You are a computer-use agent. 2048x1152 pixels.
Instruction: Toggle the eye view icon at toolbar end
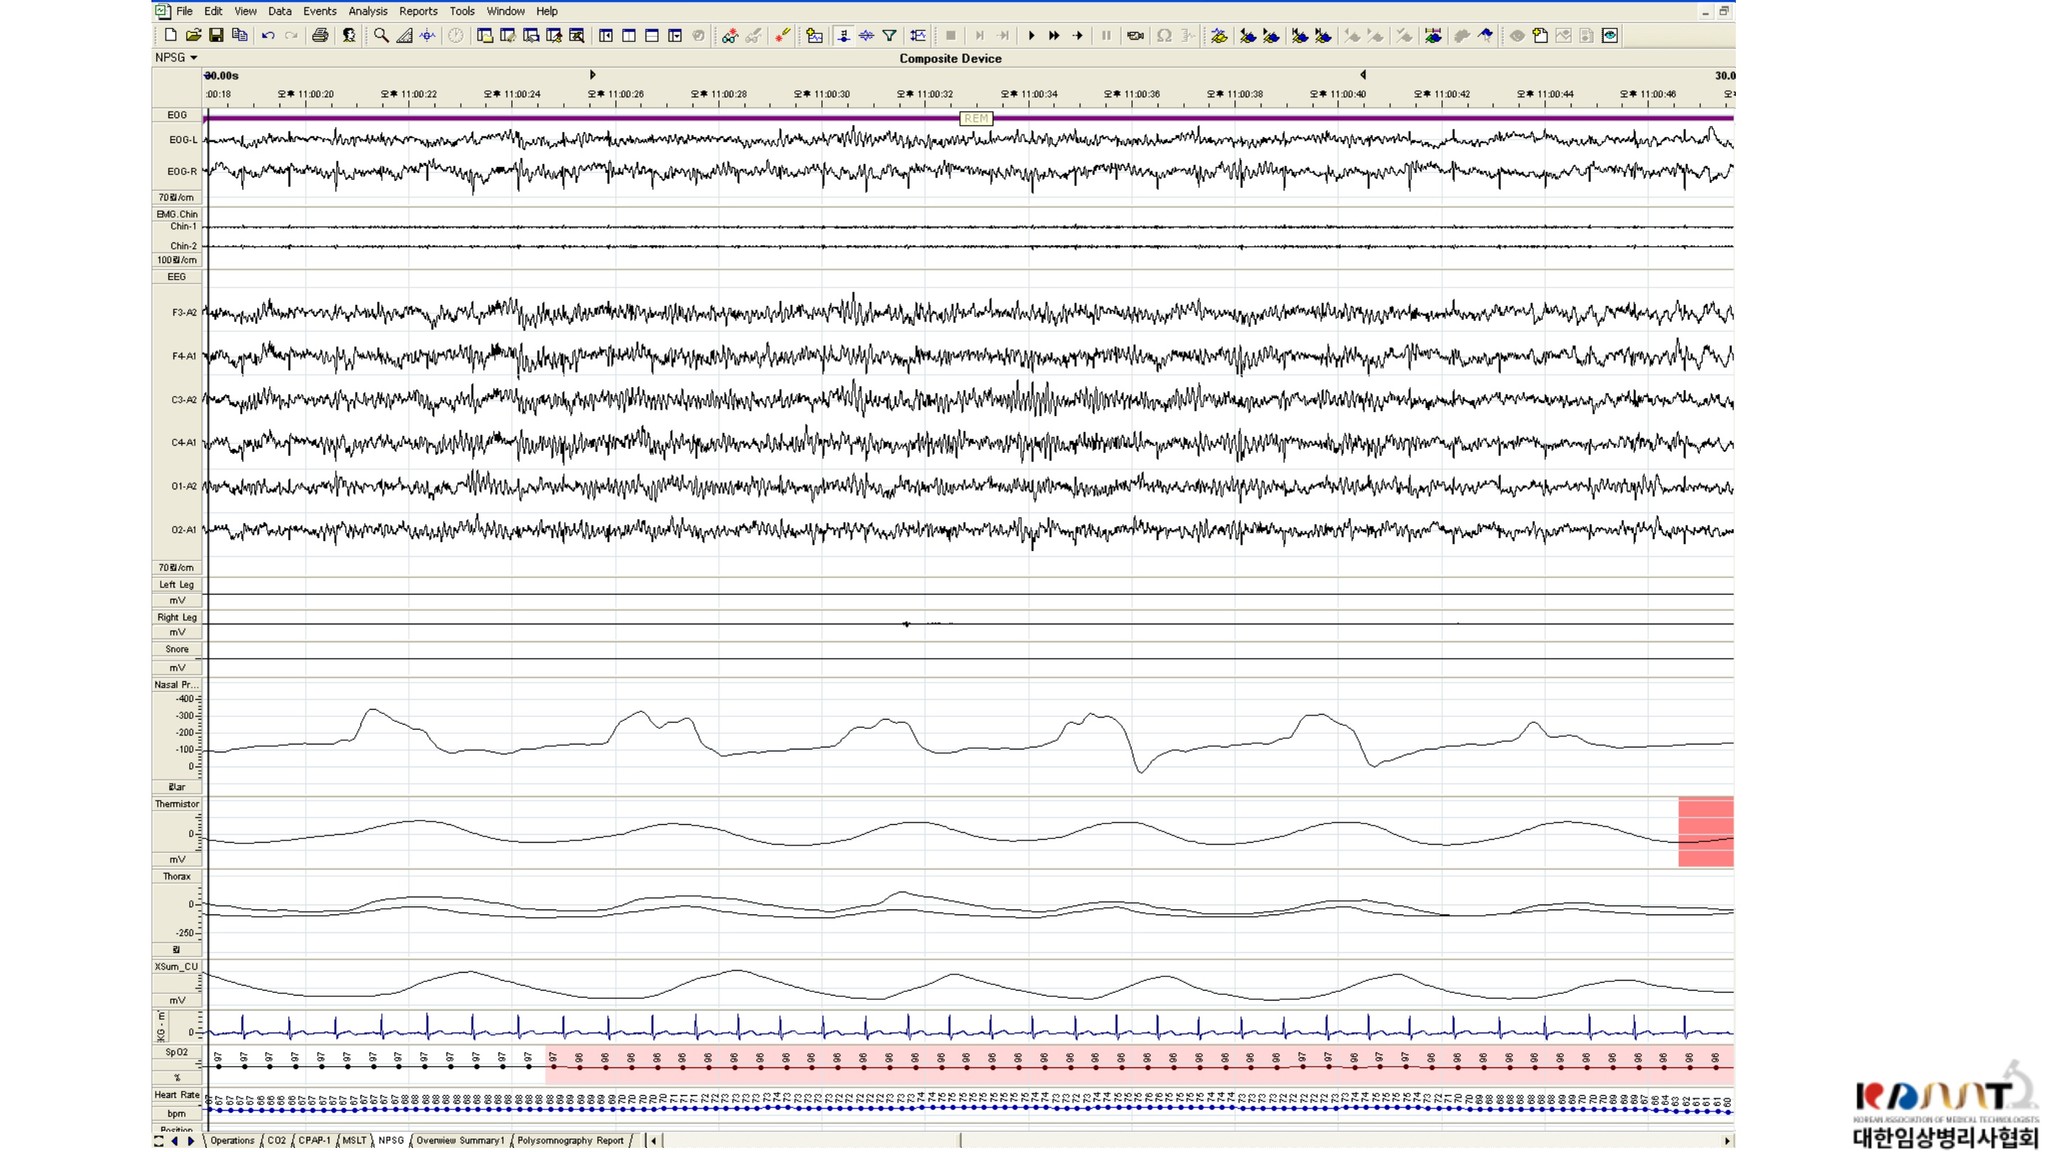[x=1610, y=36]
